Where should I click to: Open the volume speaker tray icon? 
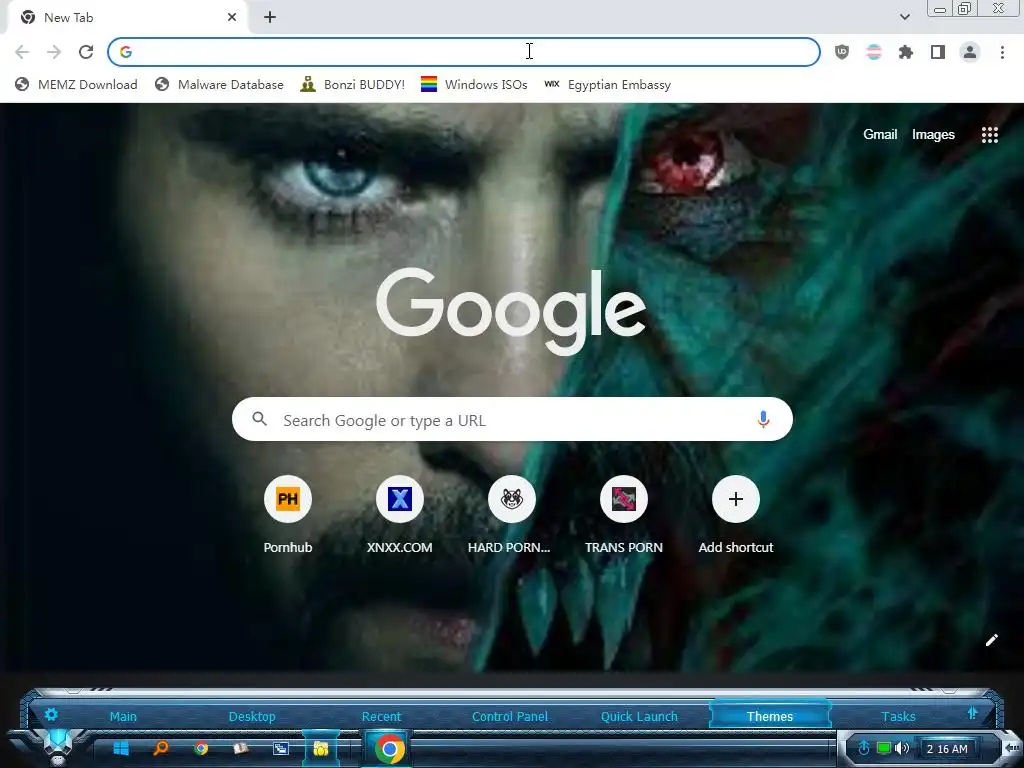[x=903, y=748]
